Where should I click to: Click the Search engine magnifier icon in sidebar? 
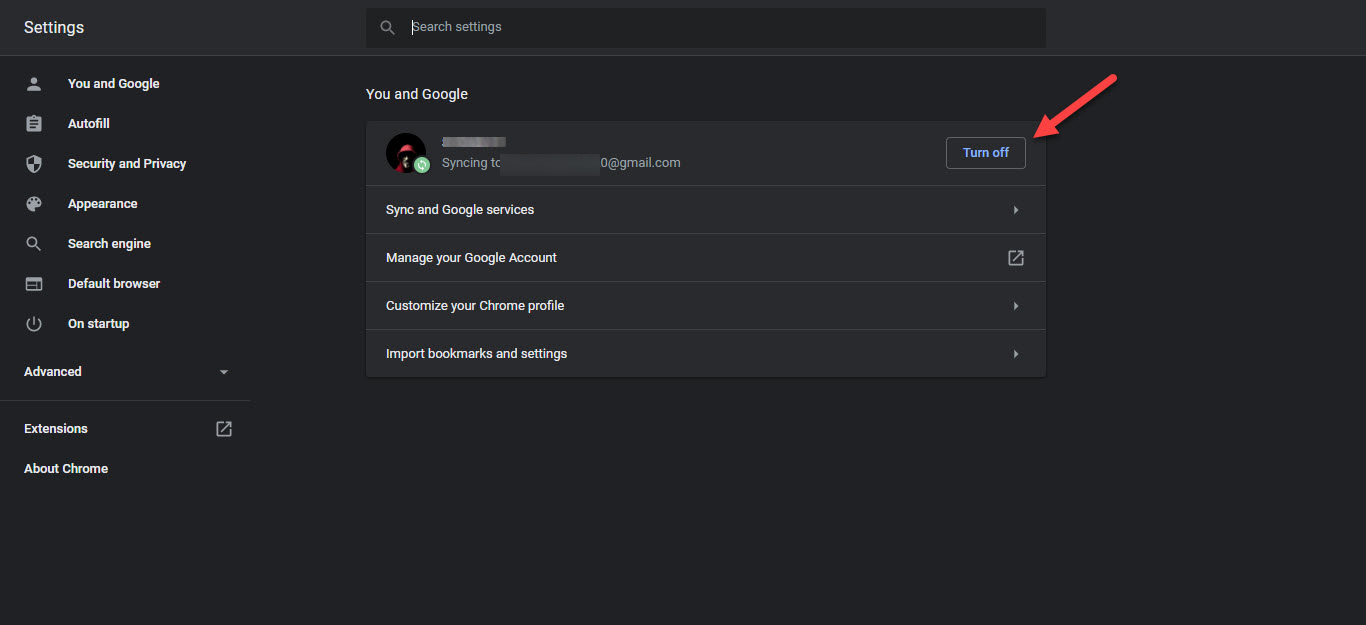tap(34, 244)
